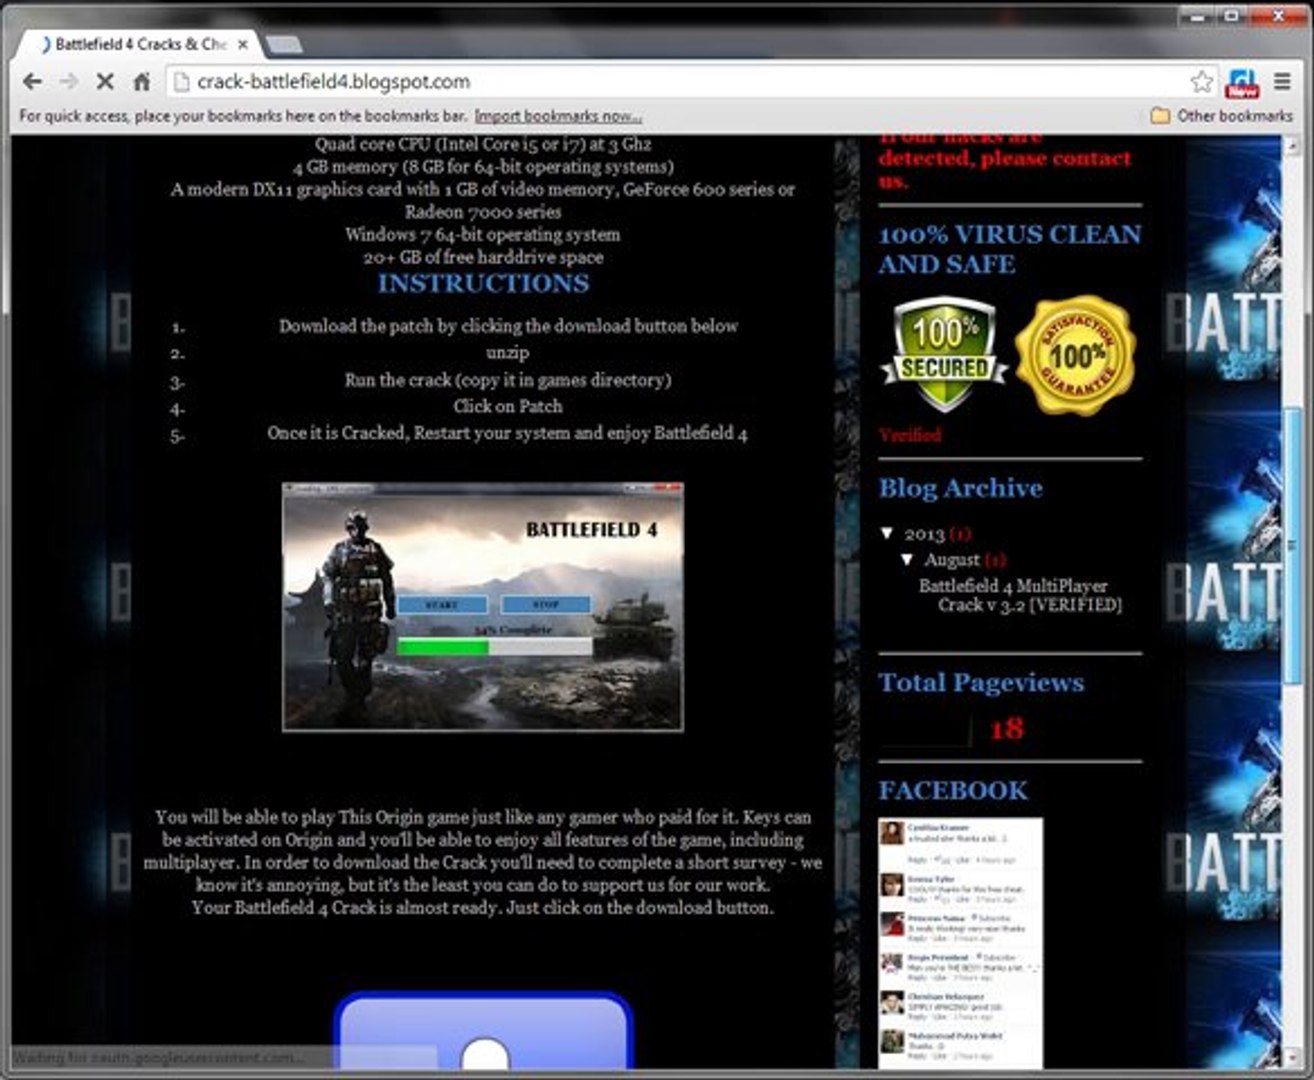Screen dimensions: 1314x1080
Task: Stop page loading with the X button
Action: click(104, 81)
